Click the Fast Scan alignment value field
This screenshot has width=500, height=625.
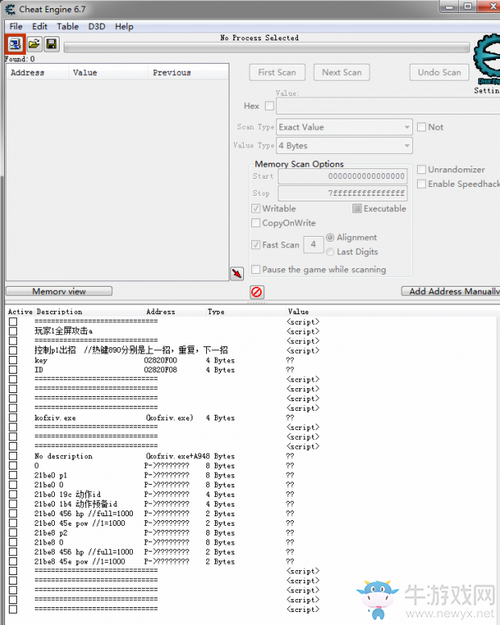click(313, 244)
